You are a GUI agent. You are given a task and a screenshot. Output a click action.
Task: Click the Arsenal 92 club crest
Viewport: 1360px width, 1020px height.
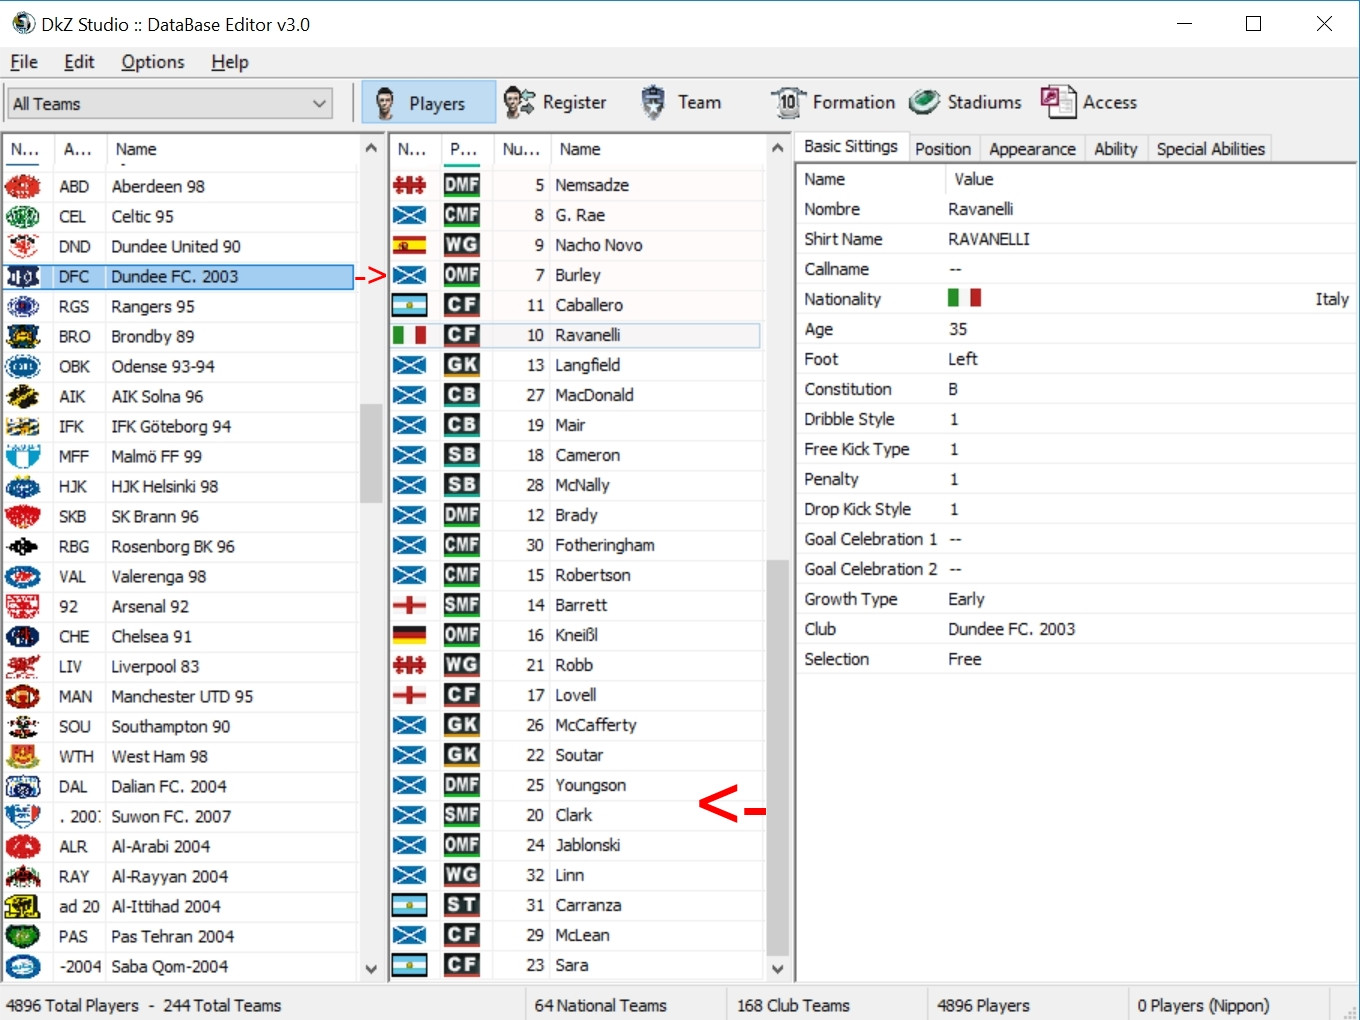[x=23, y=606]
